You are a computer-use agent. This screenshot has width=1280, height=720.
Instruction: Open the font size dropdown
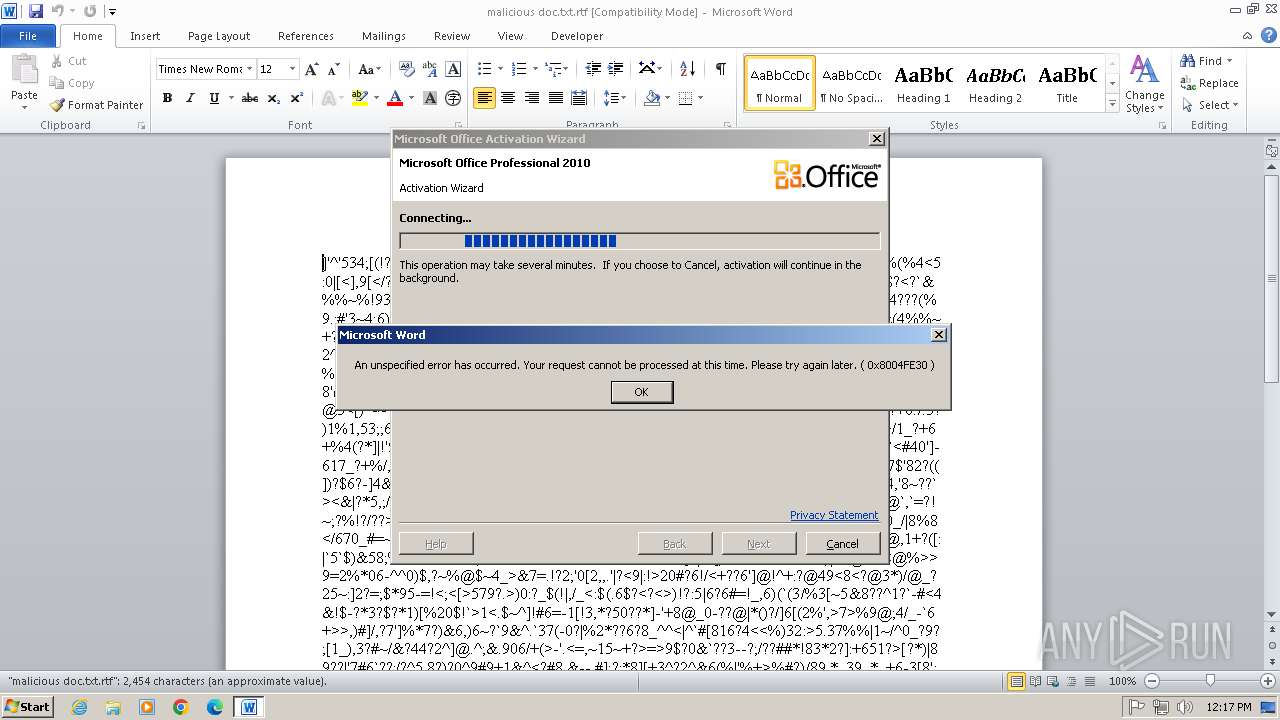[x=293, y=69]
